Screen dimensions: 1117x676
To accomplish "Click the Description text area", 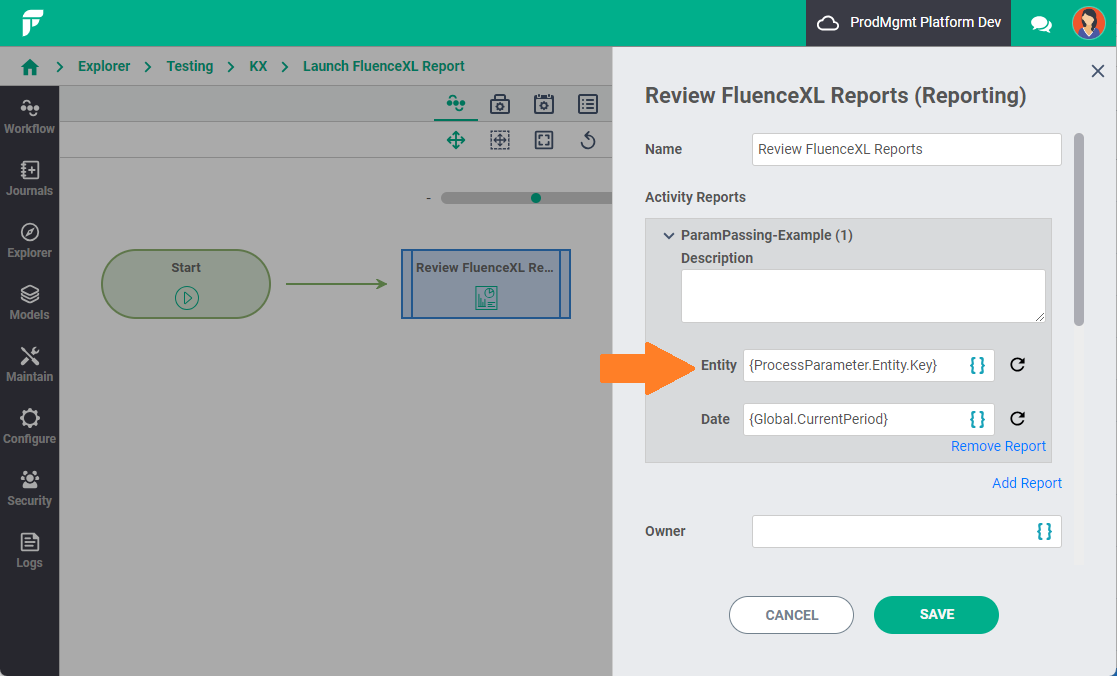I will pos(863,296).
